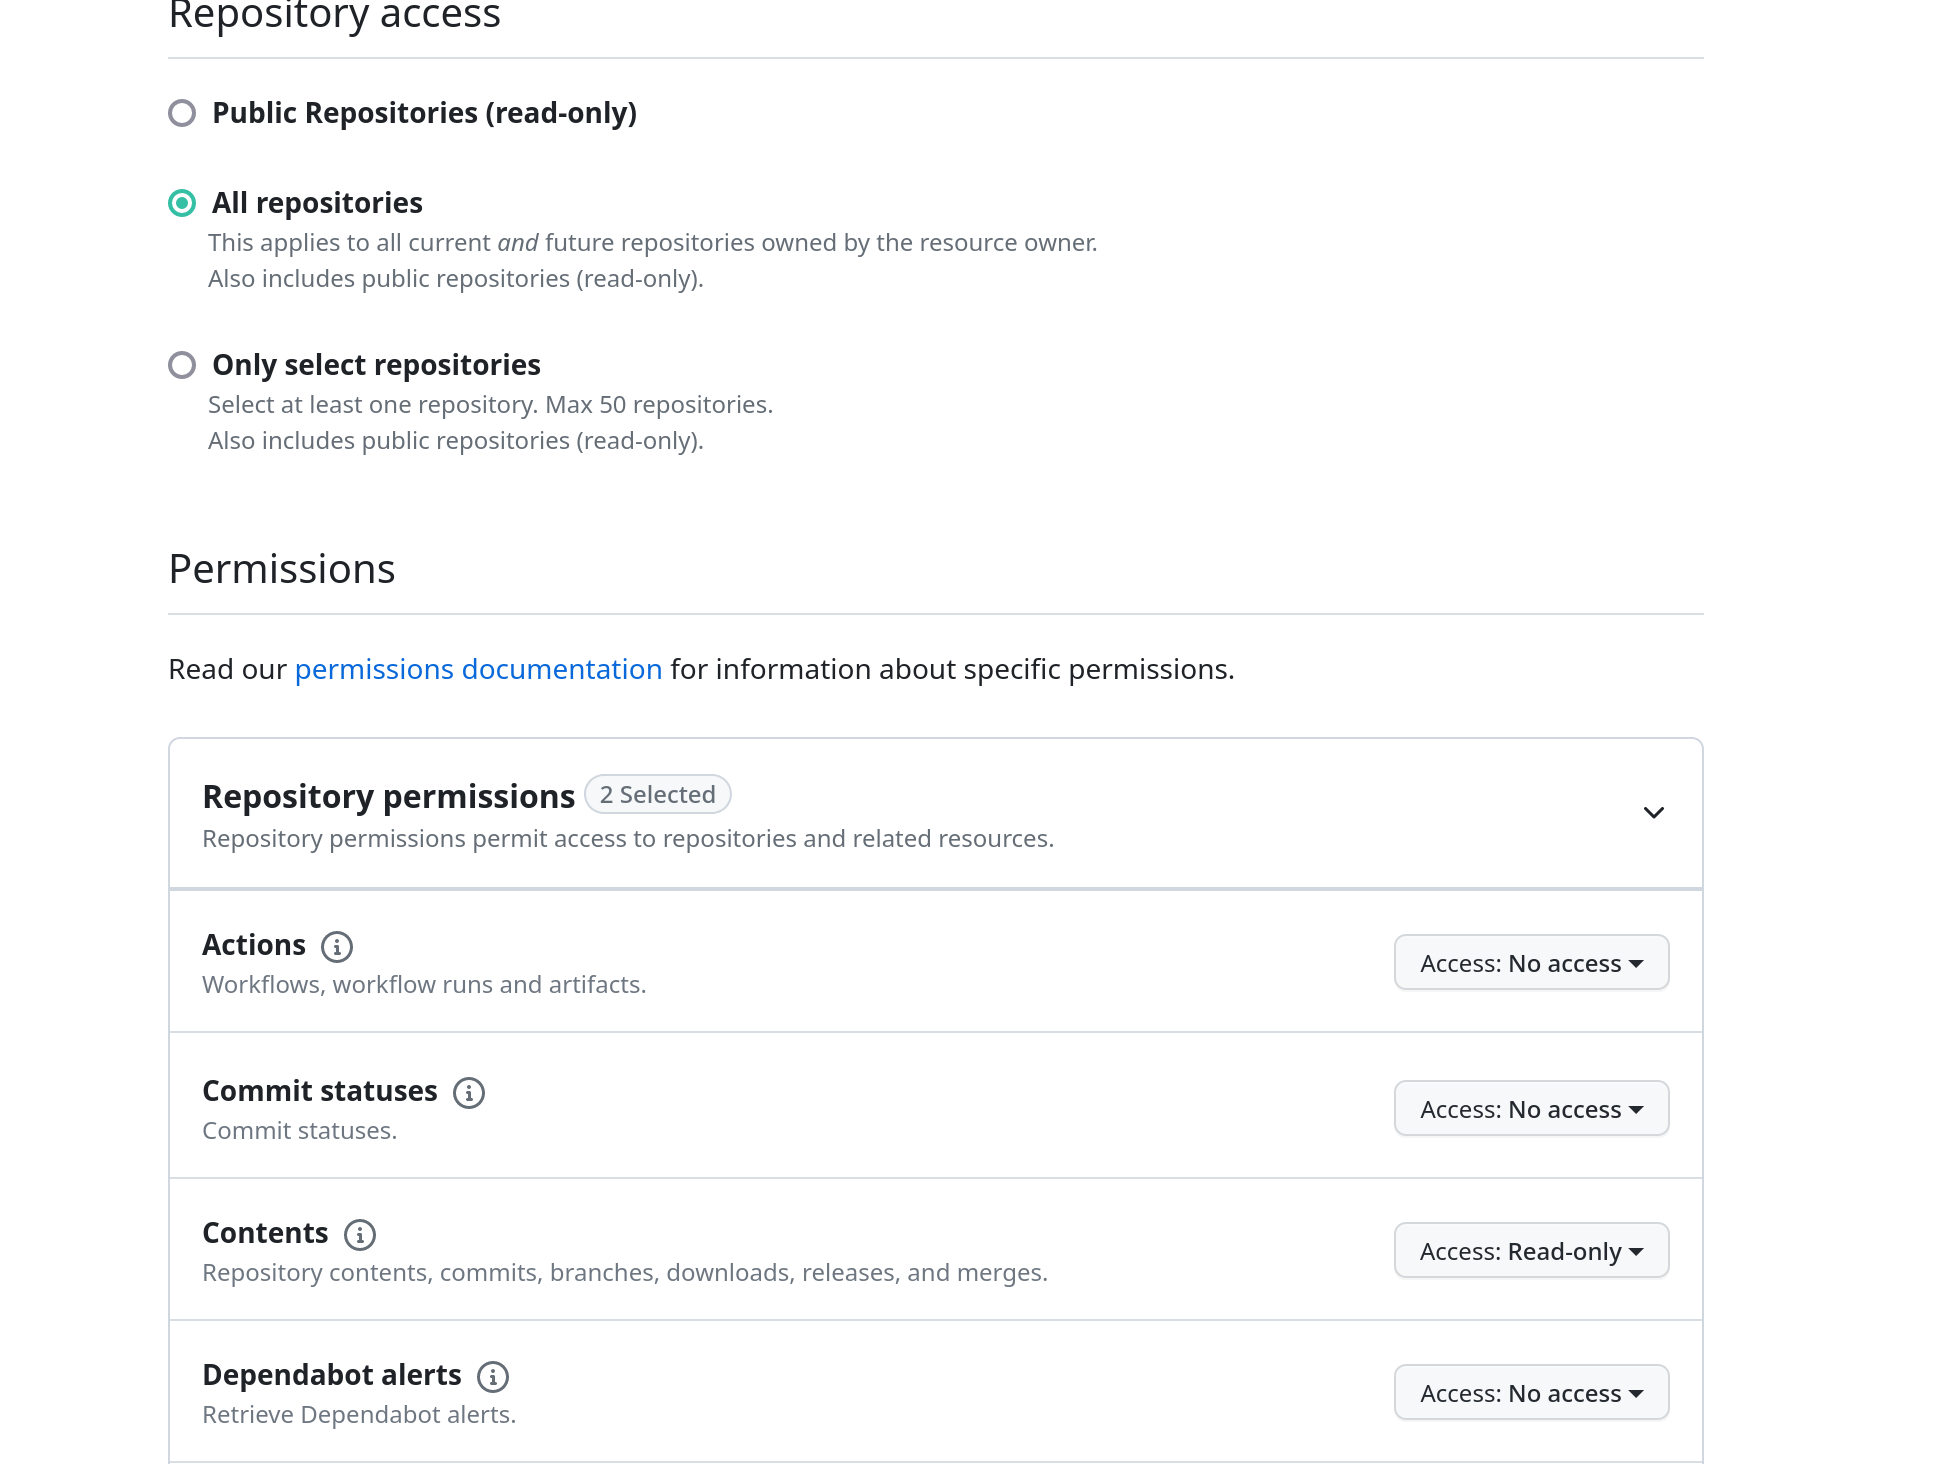Open the permissions documentation link
Viewport: 1940px width, 1464px height.
click(478, 669)
